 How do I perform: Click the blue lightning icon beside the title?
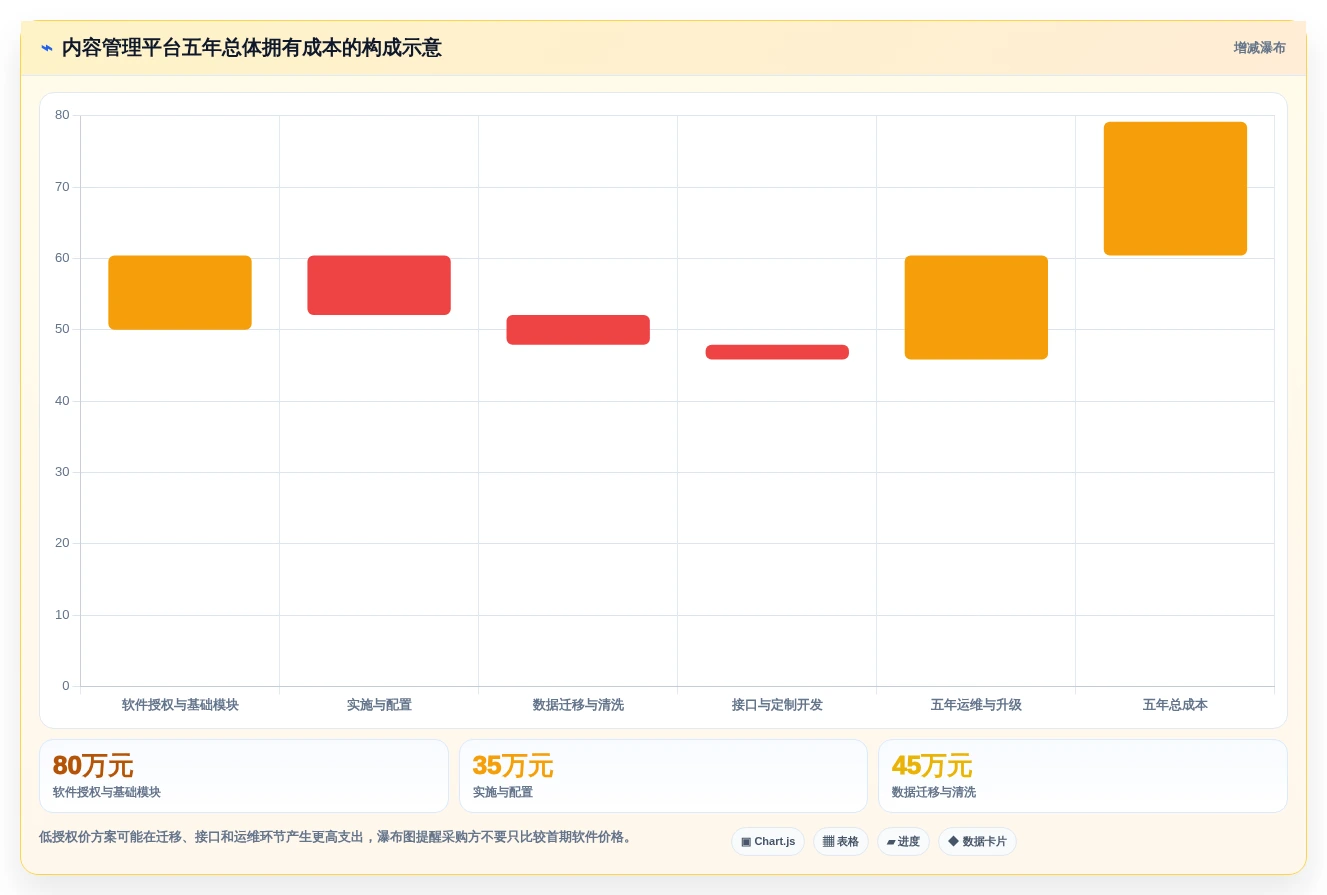(x=47, y=48)
